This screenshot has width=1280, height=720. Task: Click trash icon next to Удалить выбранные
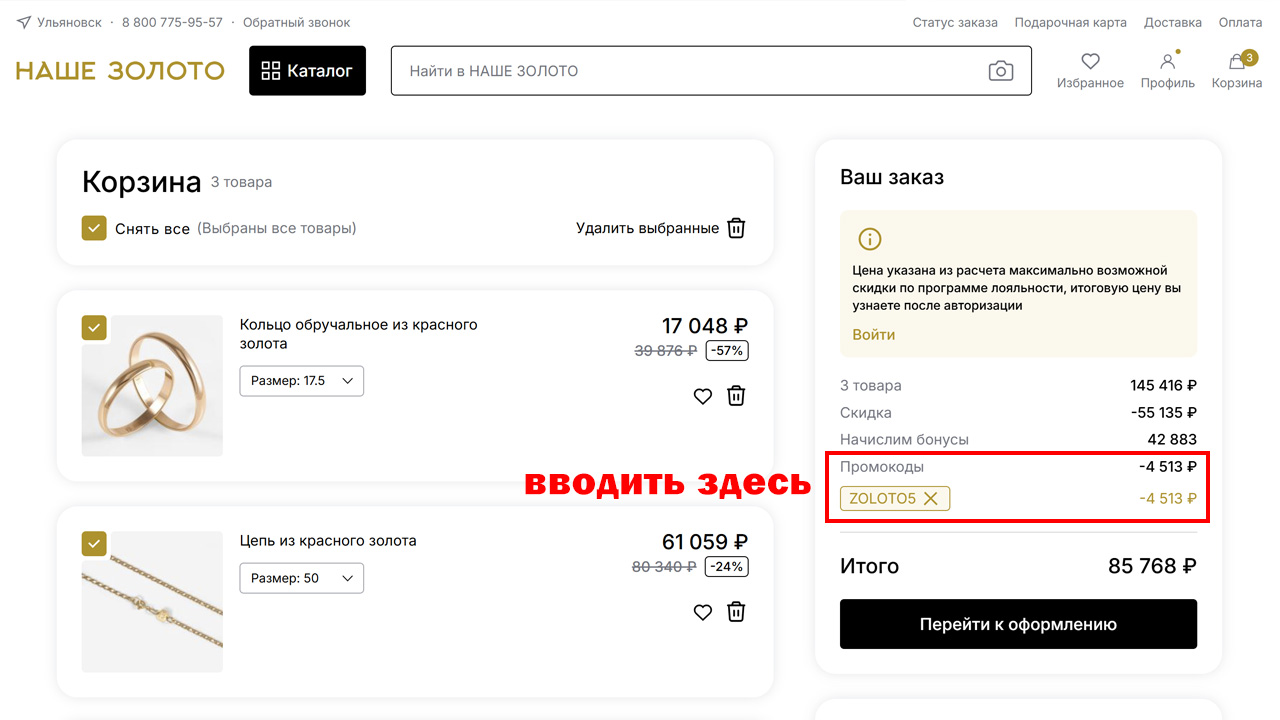[x=736, y=228]
